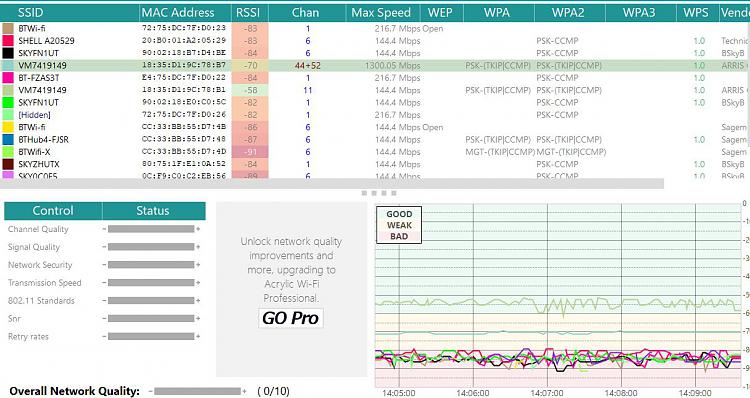Click the dark brown swatch beside SKYZHUTX

pos(8,164)
